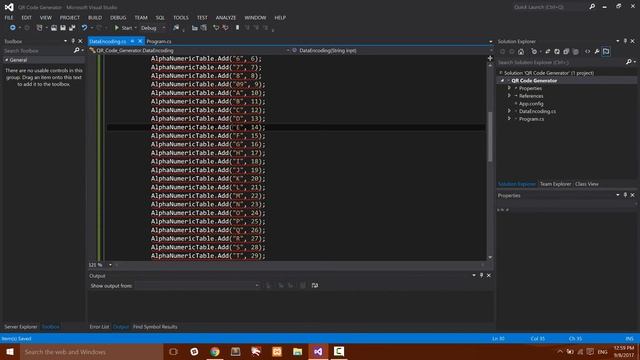This screenshot has height=360, width=640.
Task: Toggle Show All Files in Solution Explorer
Action: (x=576, y=51)
